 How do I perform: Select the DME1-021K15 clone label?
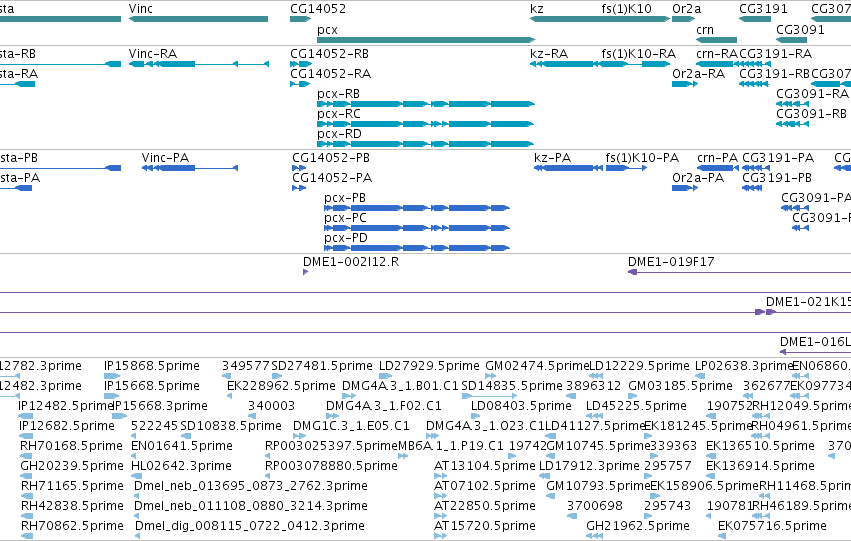point(808,302)
